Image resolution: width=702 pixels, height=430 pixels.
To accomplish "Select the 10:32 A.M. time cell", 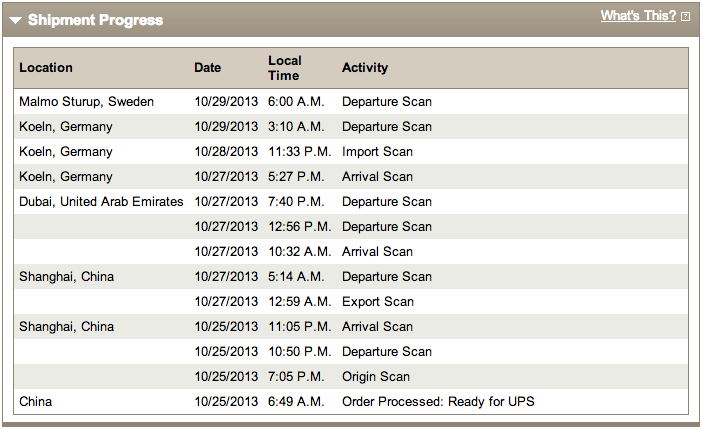I will pos(299,252).
